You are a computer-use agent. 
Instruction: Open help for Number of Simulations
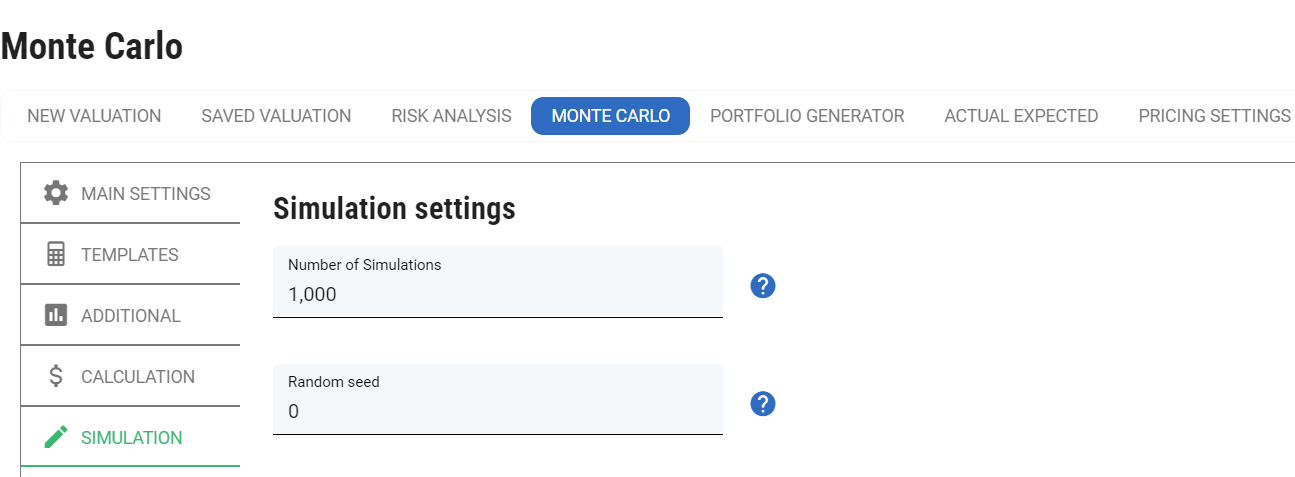point(763,286)
